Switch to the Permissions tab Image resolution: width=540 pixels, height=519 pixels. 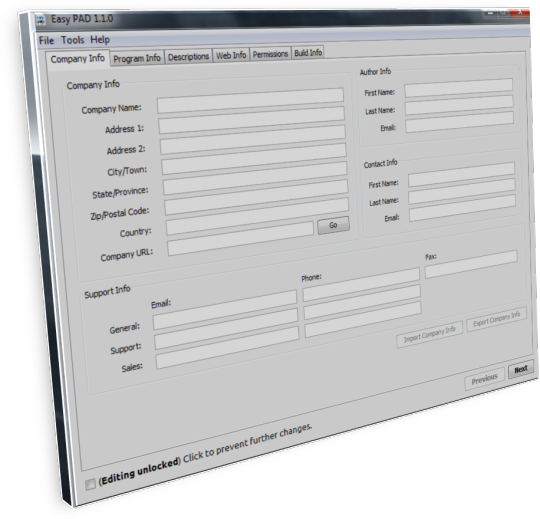pyautogui.click(x=270, y=54)
